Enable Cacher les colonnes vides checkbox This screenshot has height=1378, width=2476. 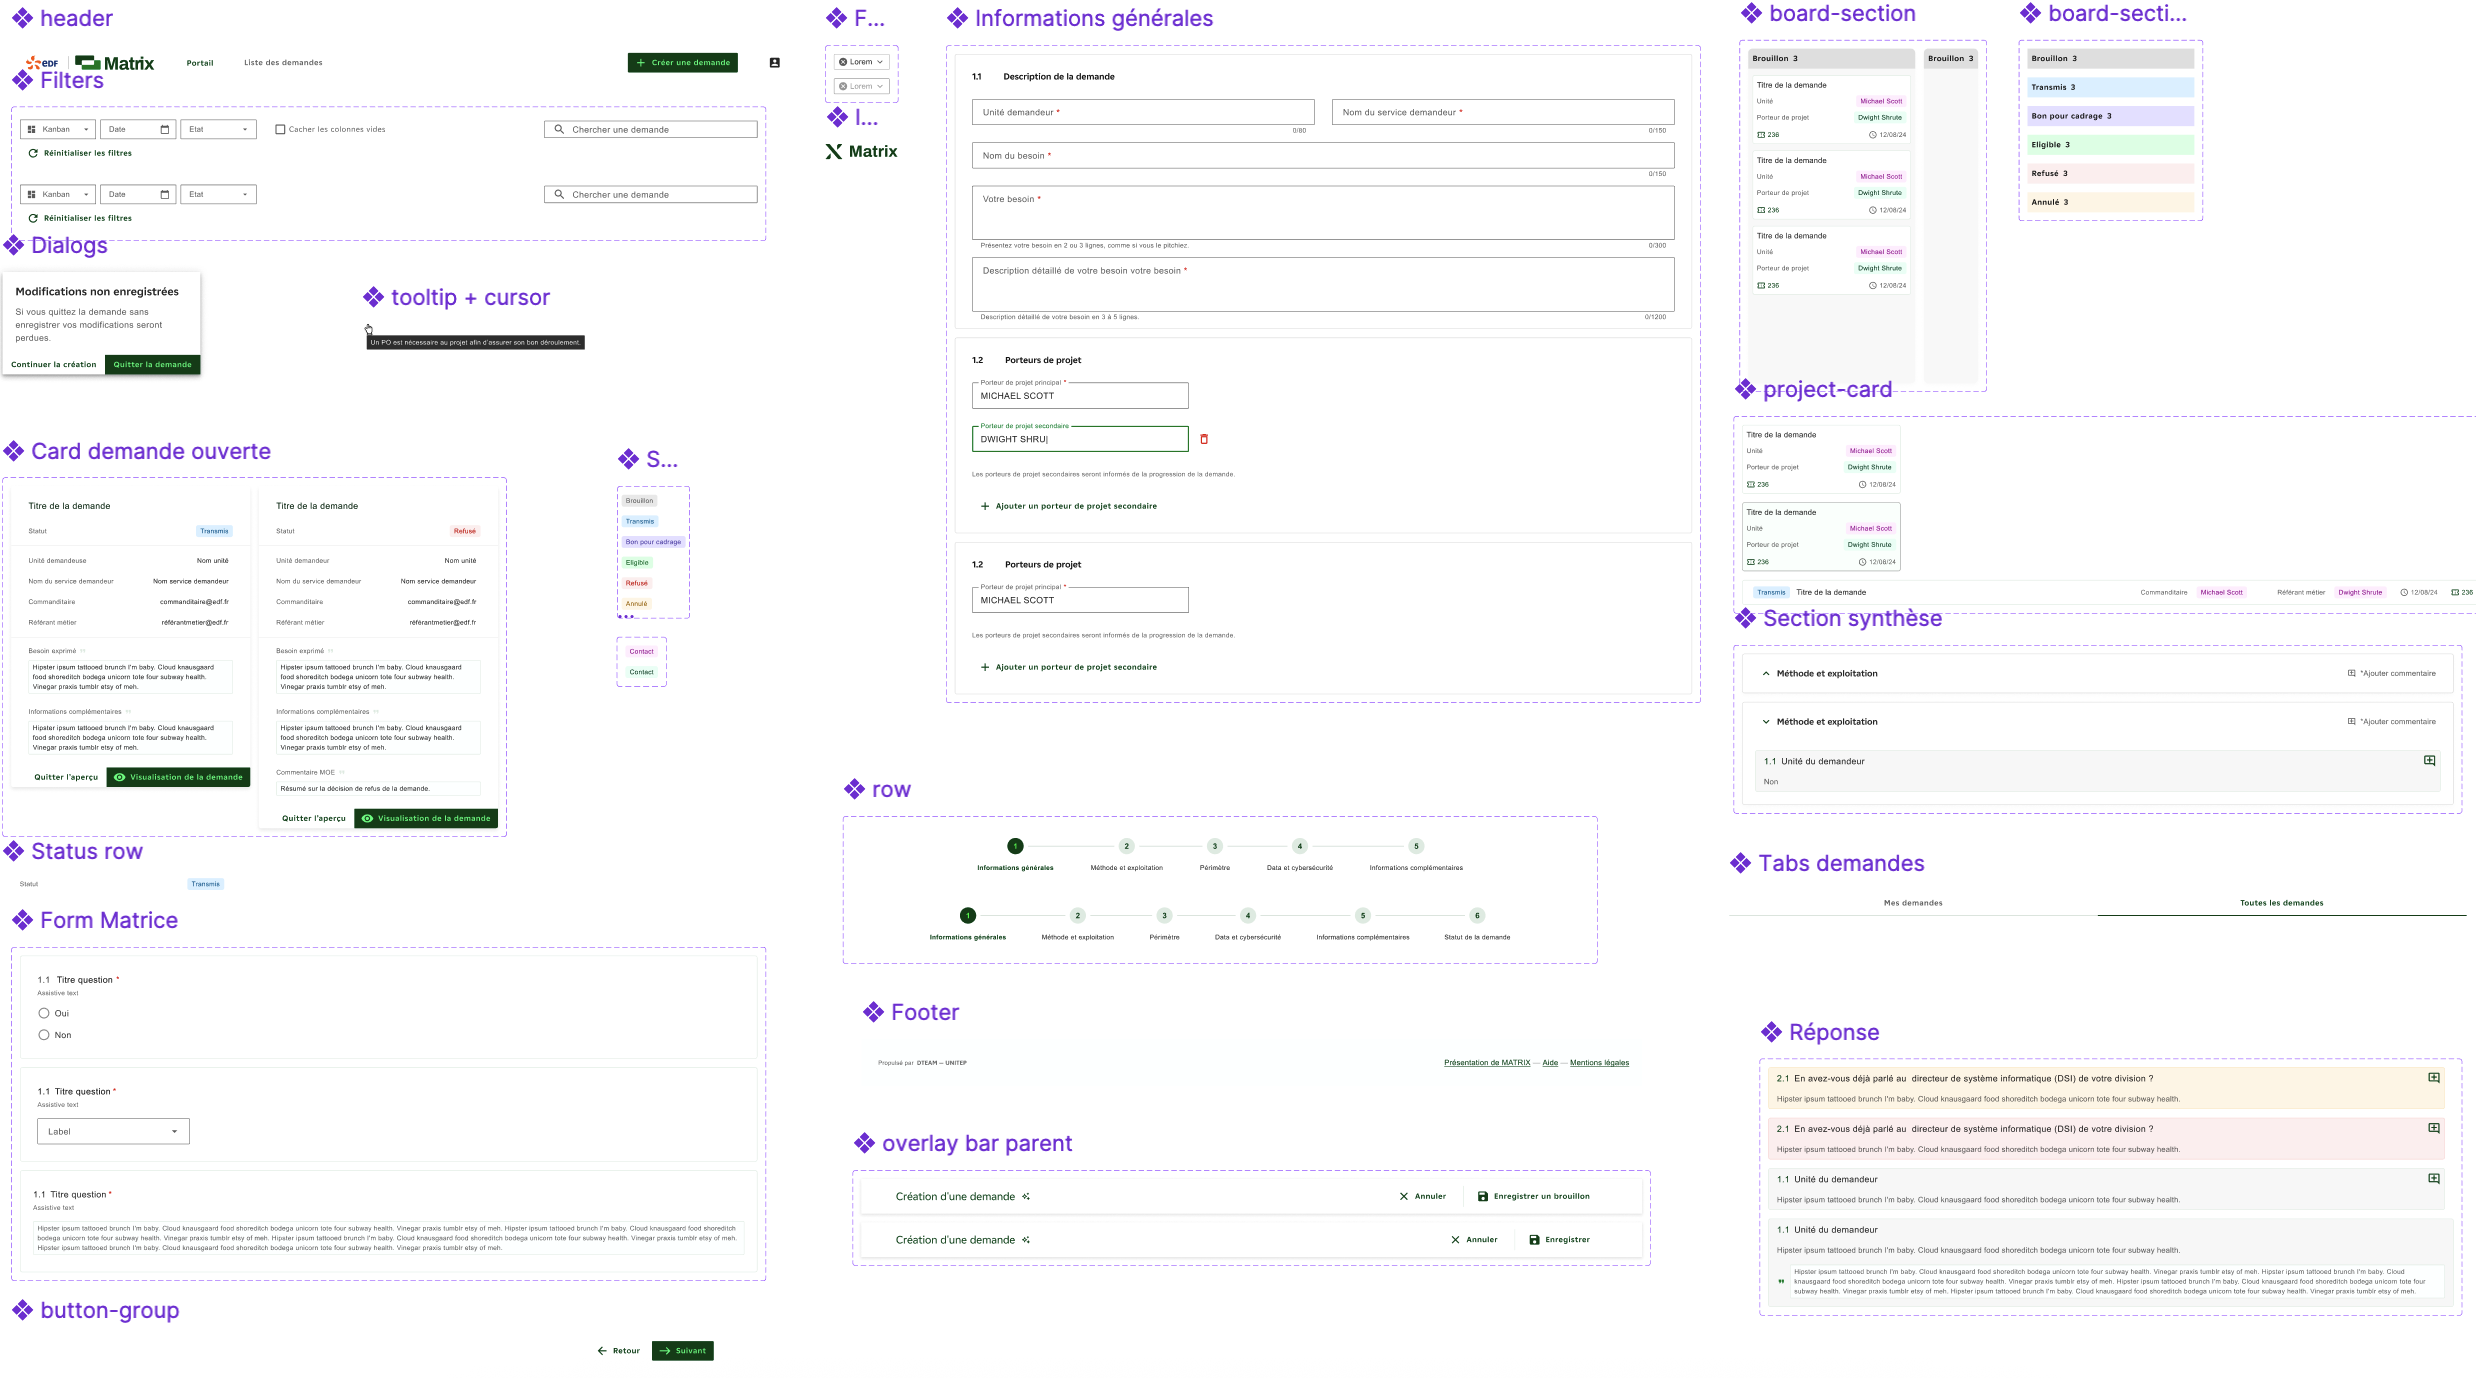[280, 129]
